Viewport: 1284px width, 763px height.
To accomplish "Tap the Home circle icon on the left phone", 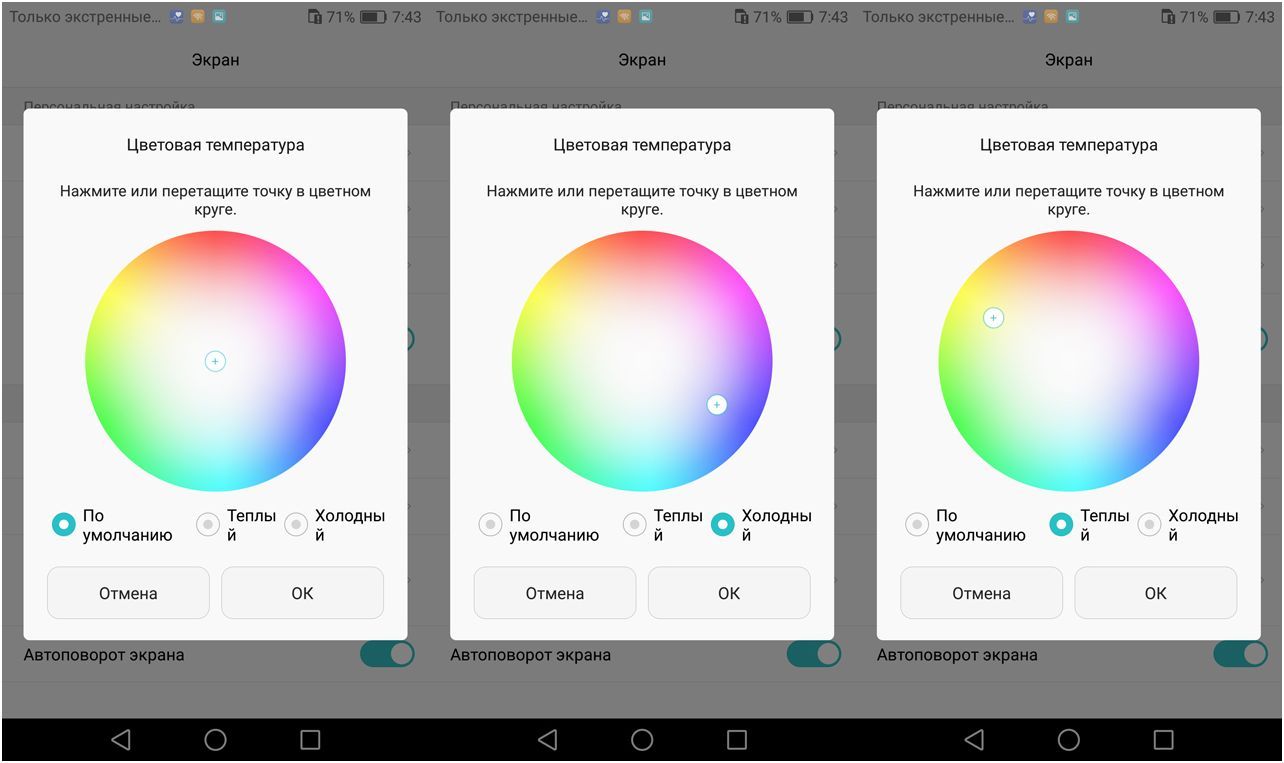I will [215, 740].
